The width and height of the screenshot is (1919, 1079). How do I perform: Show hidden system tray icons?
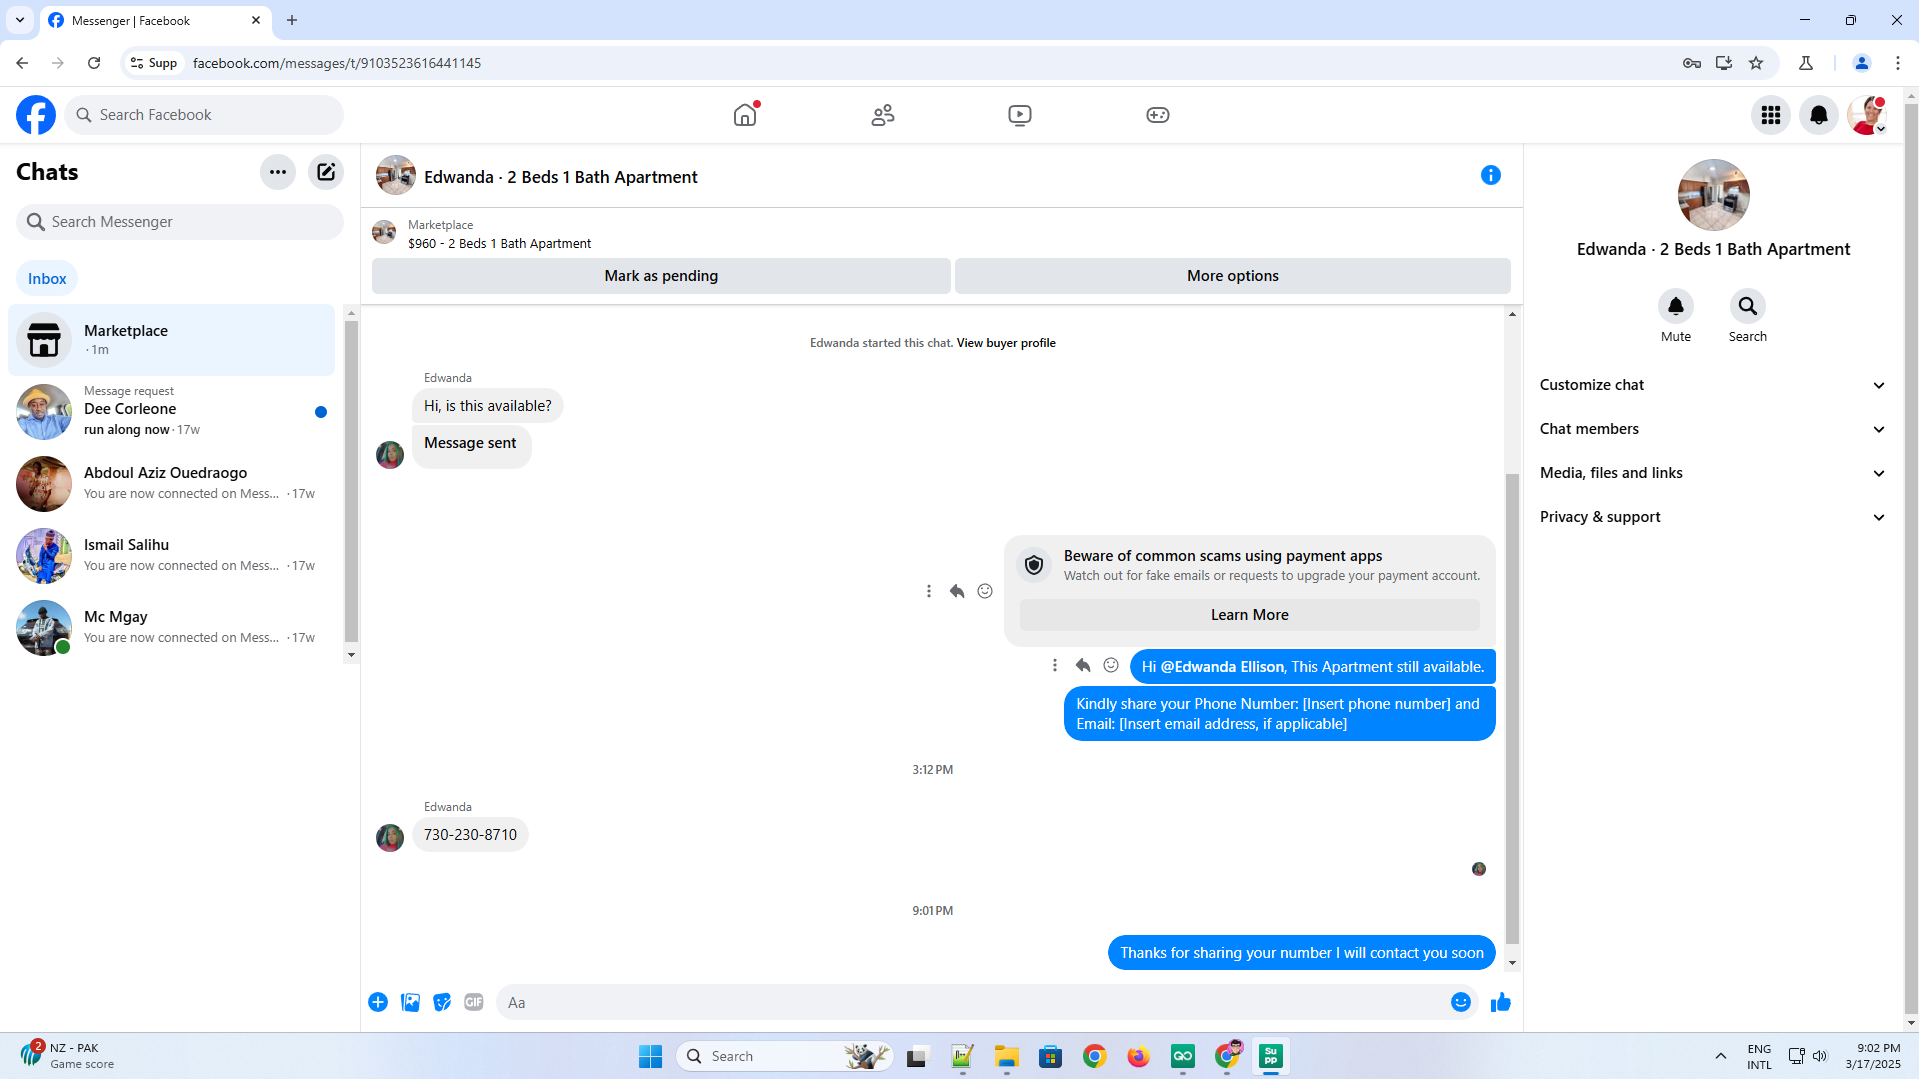(x=1721, y=1056)
